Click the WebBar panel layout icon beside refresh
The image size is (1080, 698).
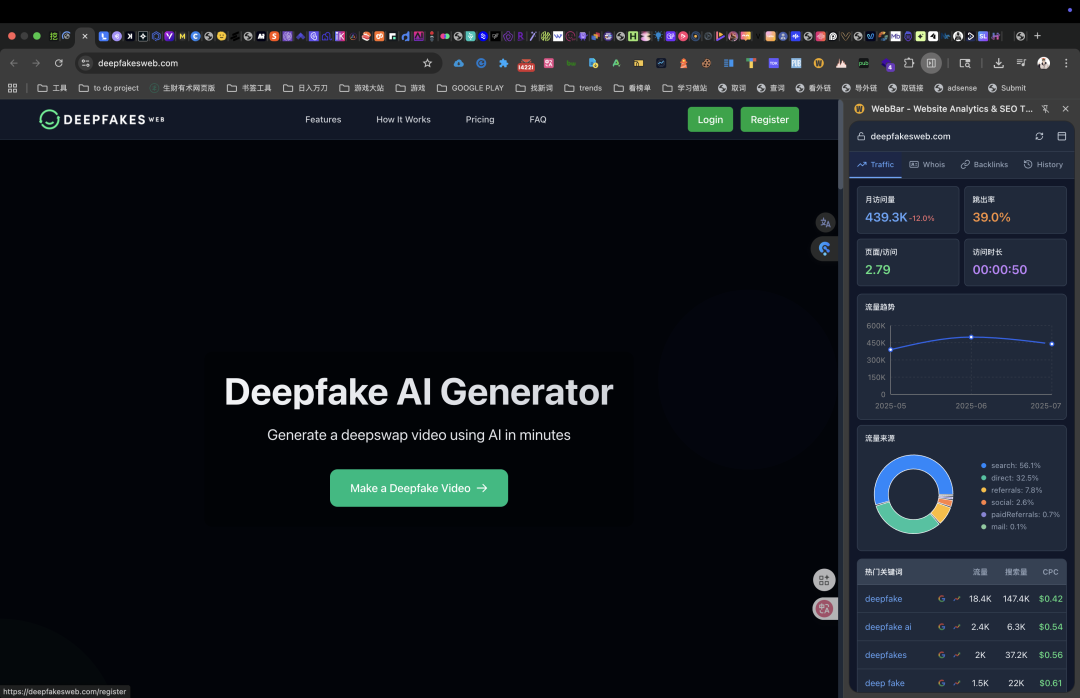[x=1061, y=136]
